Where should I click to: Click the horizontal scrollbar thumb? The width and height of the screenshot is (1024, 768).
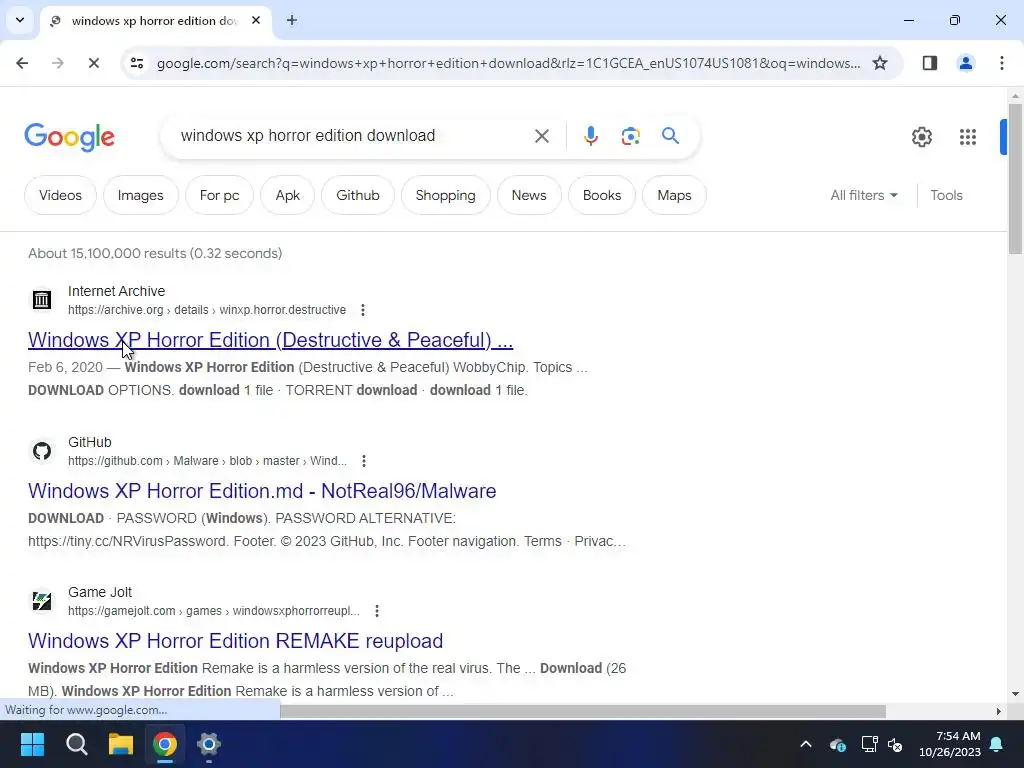(583, 711)
